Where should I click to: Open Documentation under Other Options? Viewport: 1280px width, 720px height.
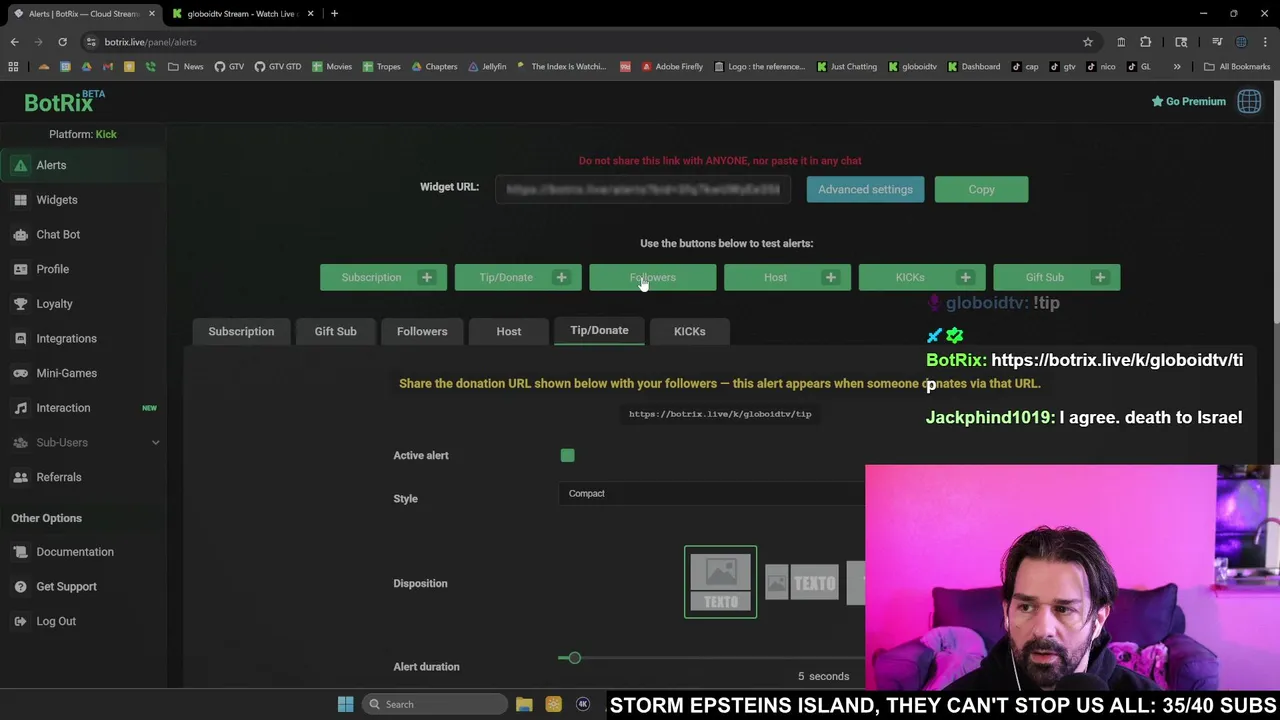coord(74,552)
